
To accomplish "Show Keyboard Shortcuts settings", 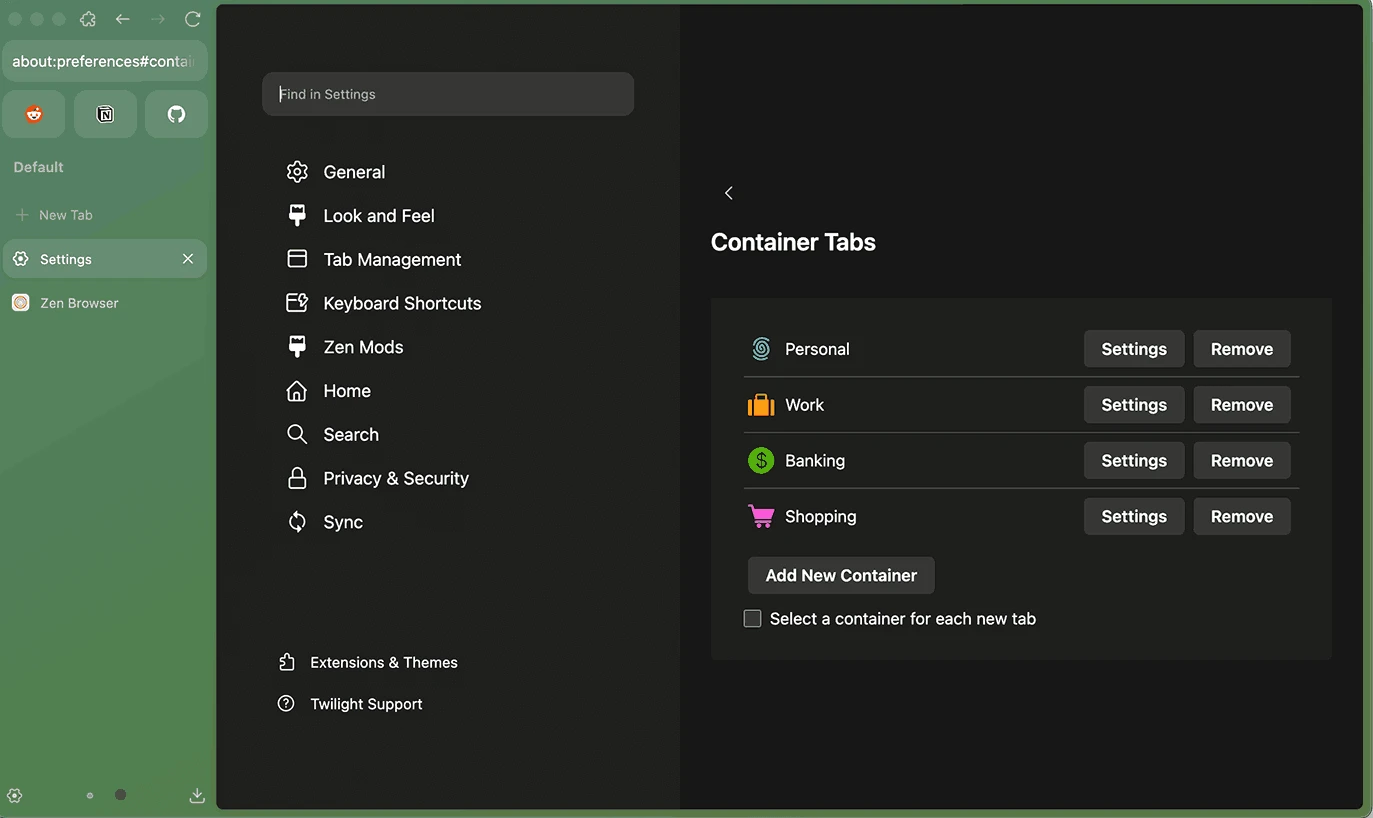I will (383, 303).
